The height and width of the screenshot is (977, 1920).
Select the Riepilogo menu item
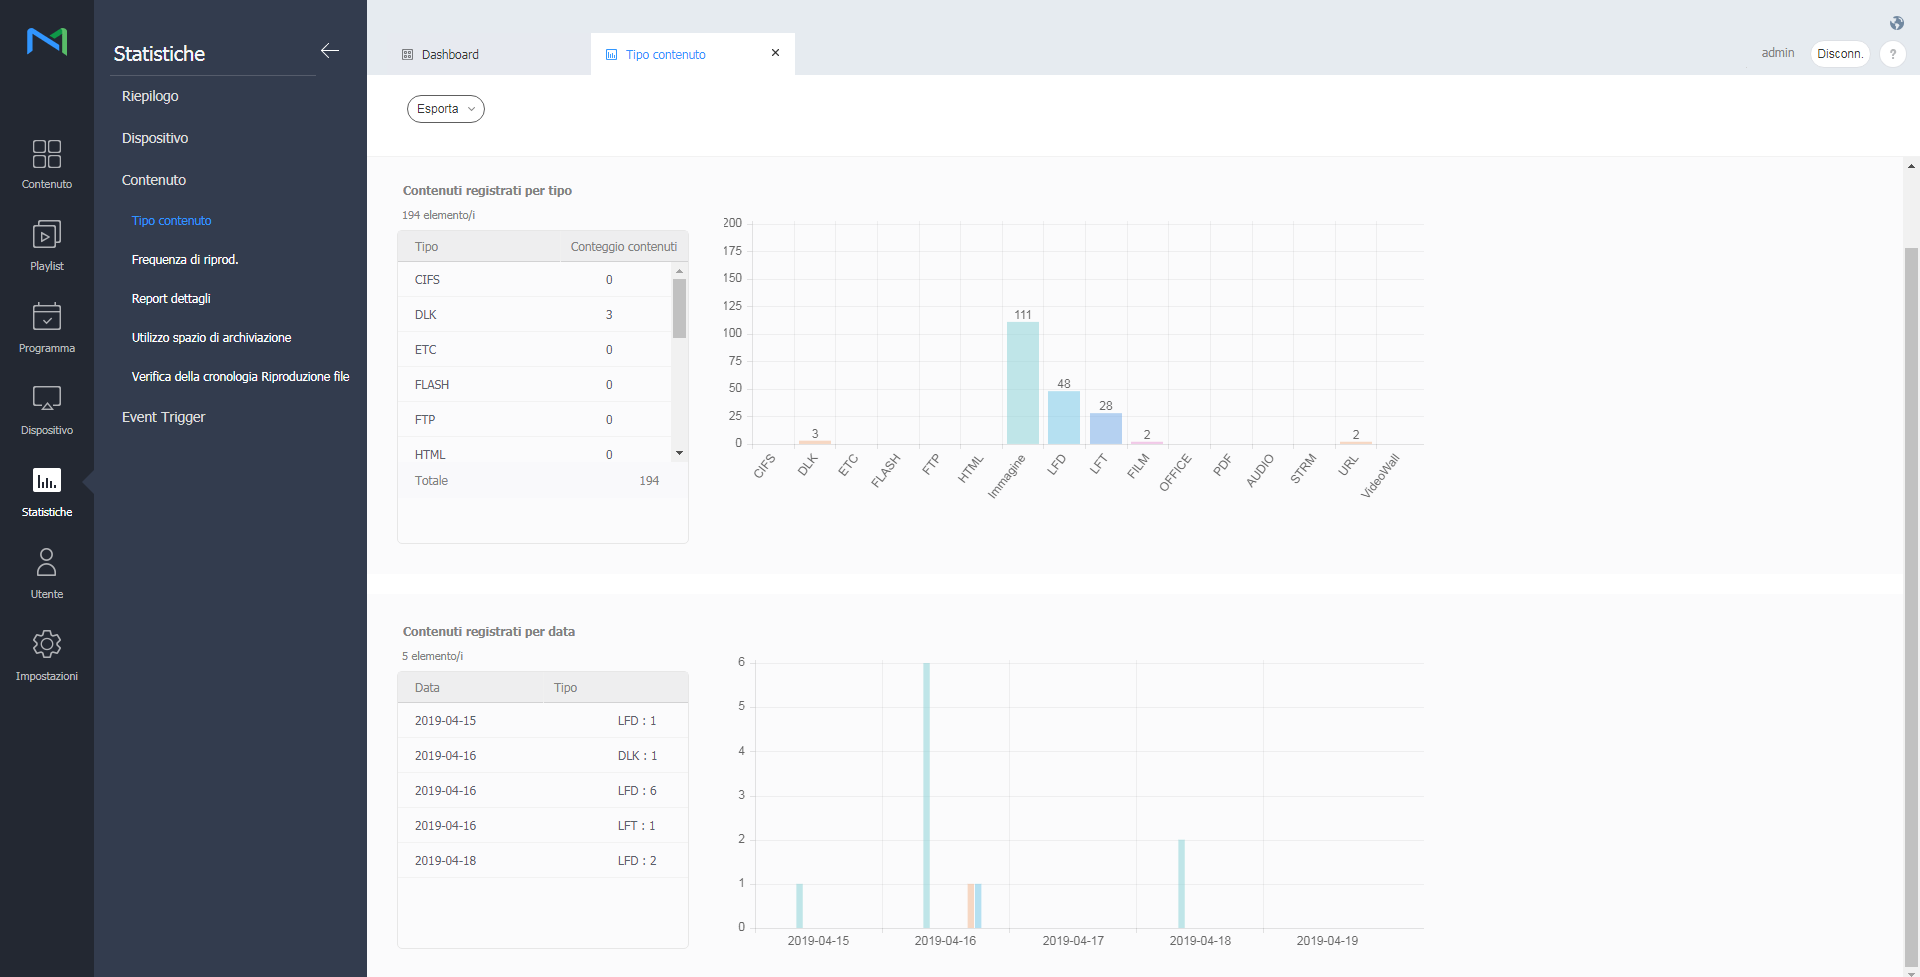[x=150, y=96]
